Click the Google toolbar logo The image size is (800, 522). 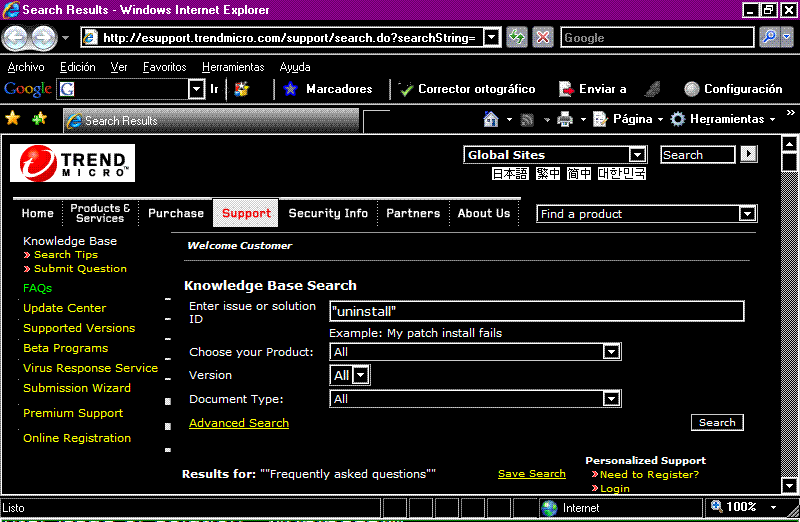point(28,89)
